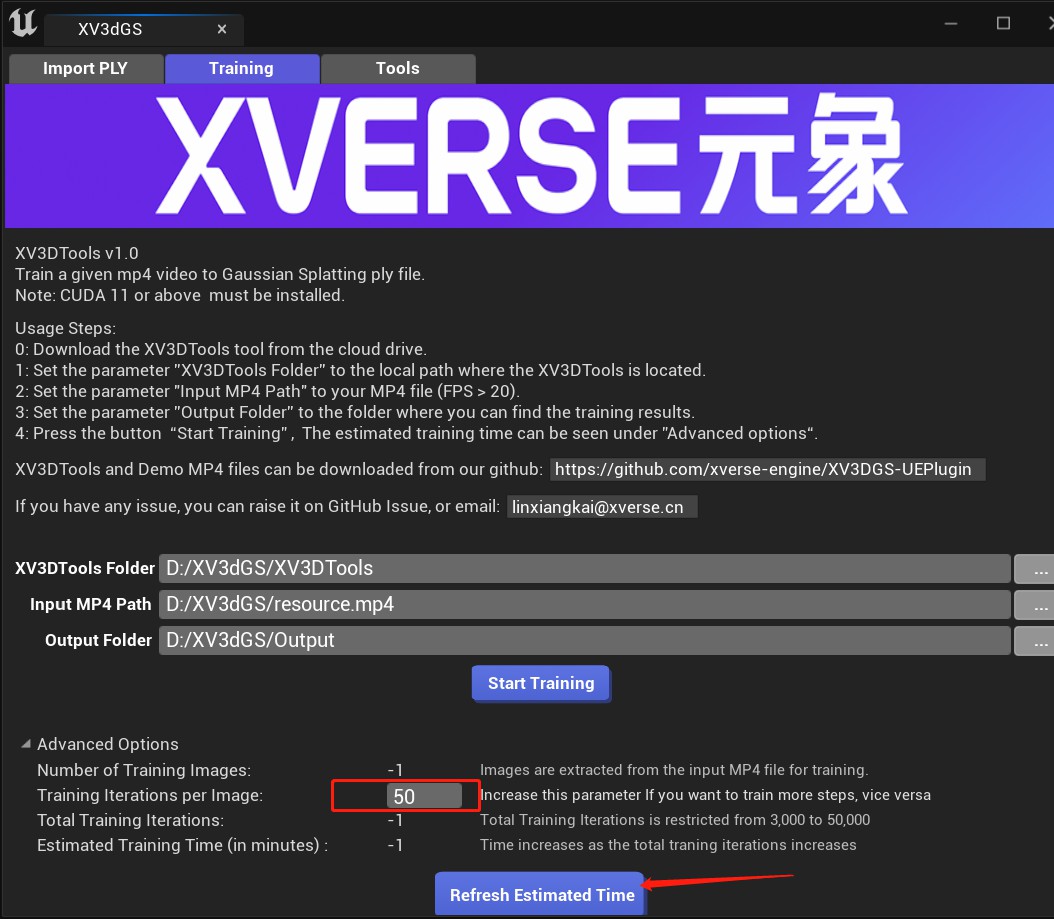The height and width of the screenshot is (919, 1054).
Task: Start the training process
Action: click(x=541, y=684)
